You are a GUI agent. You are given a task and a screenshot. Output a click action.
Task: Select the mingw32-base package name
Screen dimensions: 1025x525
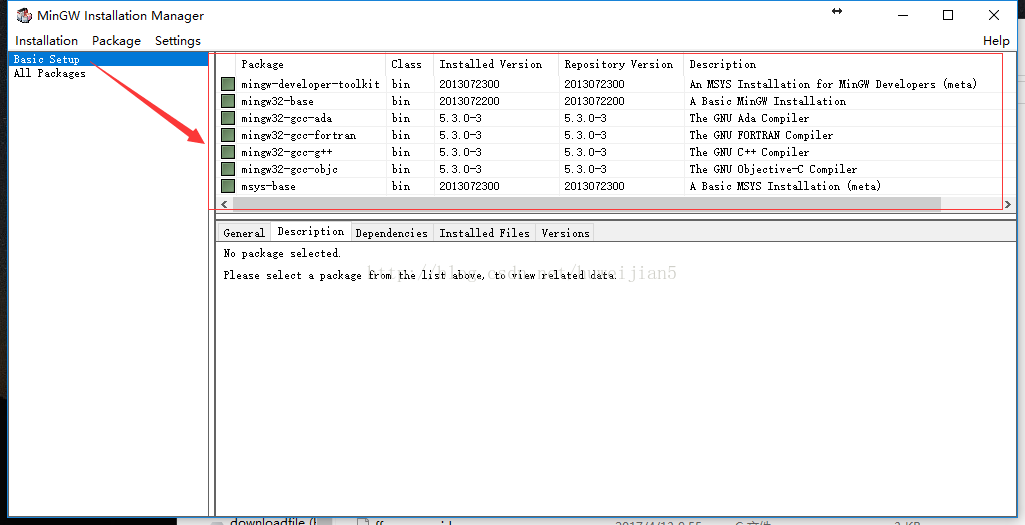[277, 101]
